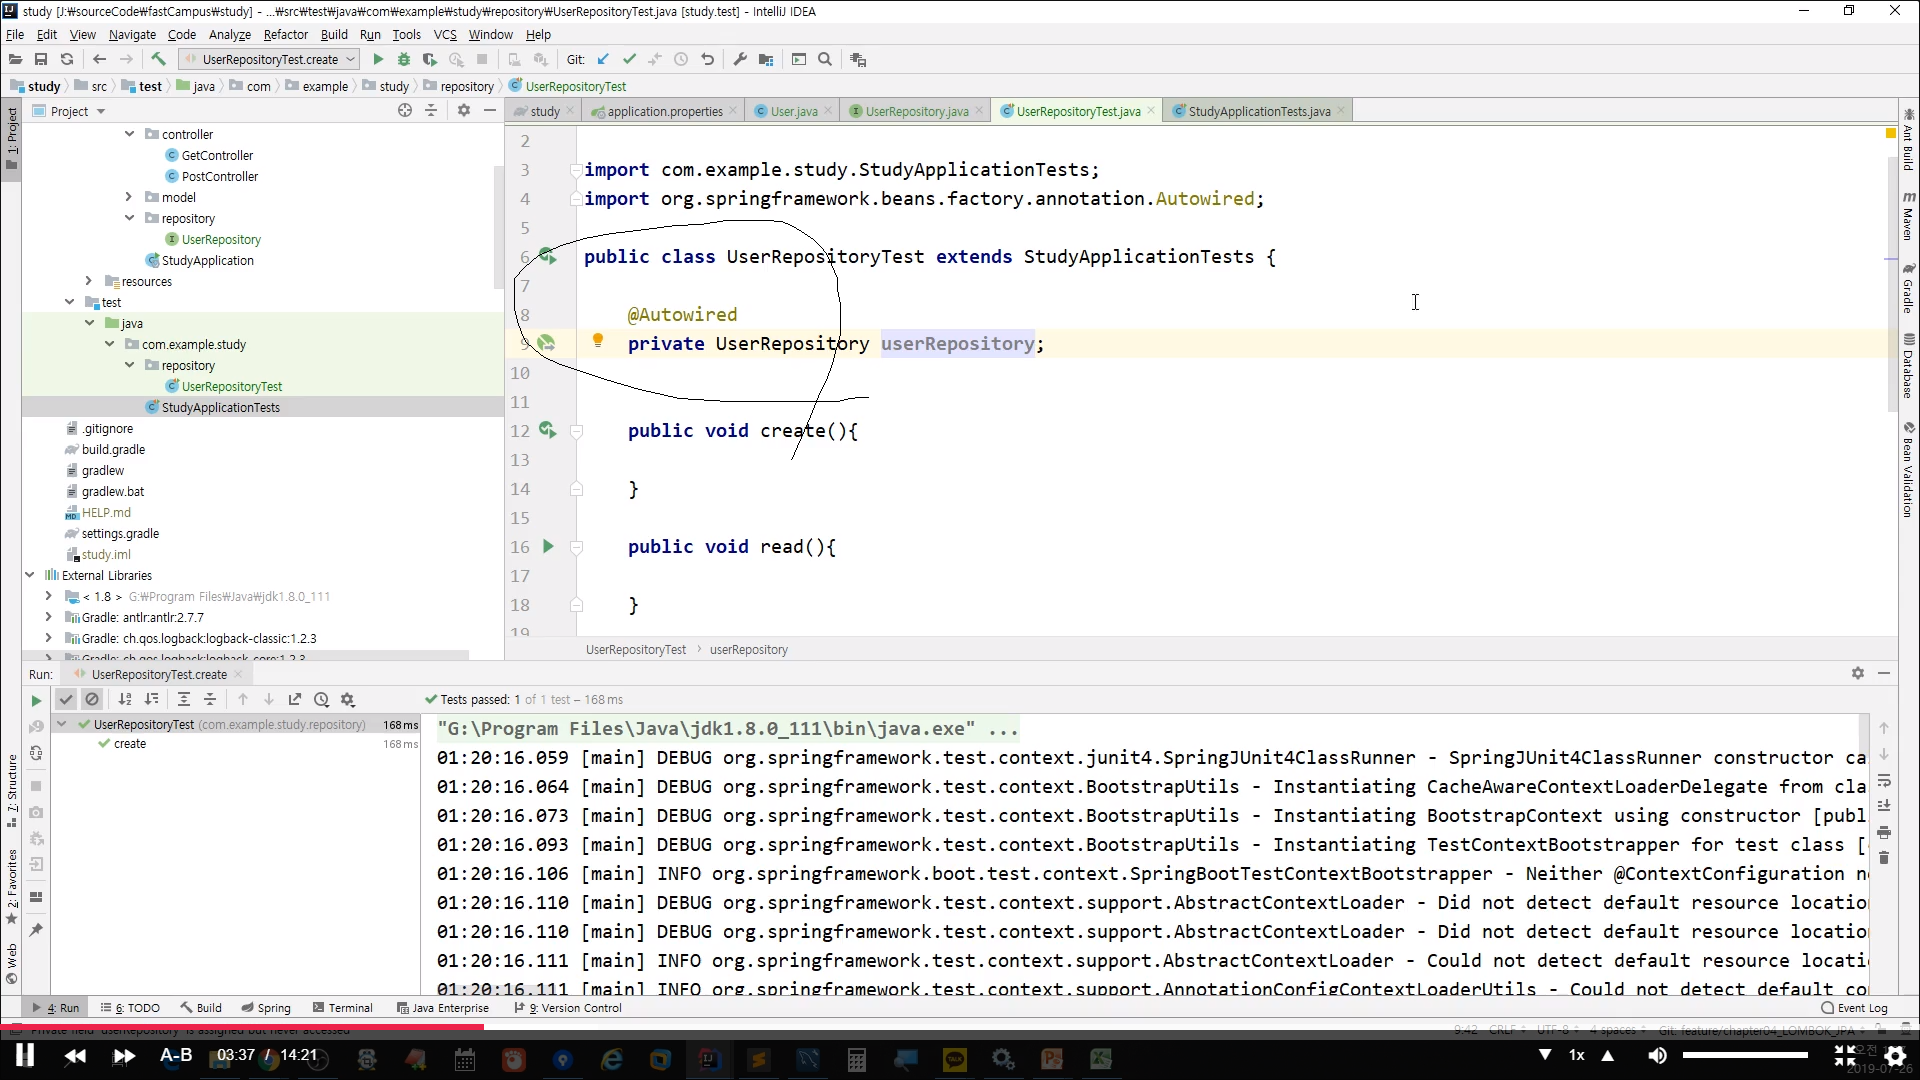The image size is (1920, 1080).
Task: Click the Git commit checkmark icon
Action: 629,59
